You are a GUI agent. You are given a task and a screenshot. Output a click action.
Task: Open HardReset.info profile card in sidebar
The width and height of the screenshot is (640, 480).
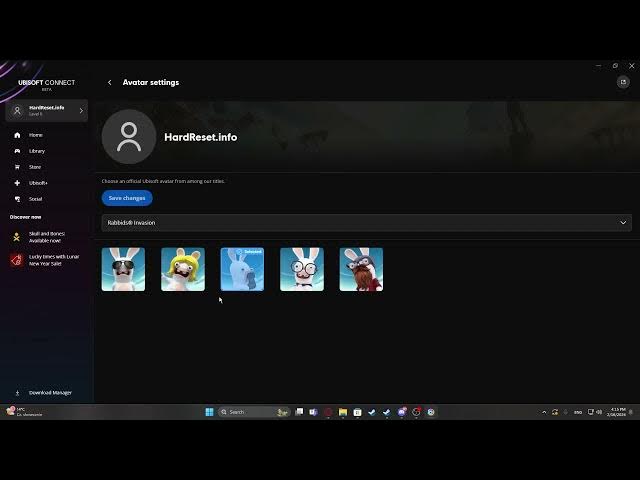(x=47, y=111)
